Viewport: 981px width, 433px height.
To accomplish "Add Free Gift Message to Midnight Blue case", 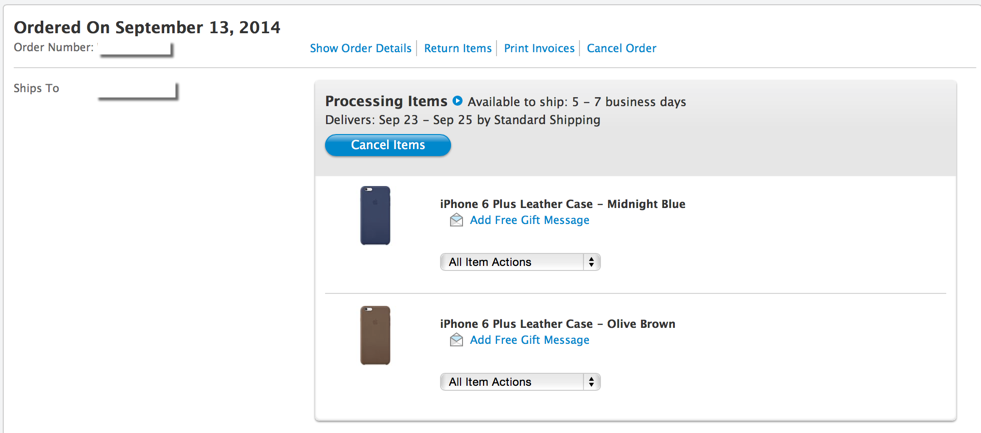I will pos(529,220).
